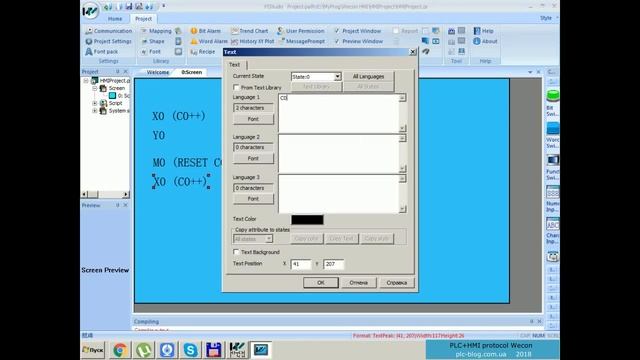Click the Project tree right scroll arrow
Image resolution: width=640 pixels, height=360 pixels.
[x=126, y=194]
